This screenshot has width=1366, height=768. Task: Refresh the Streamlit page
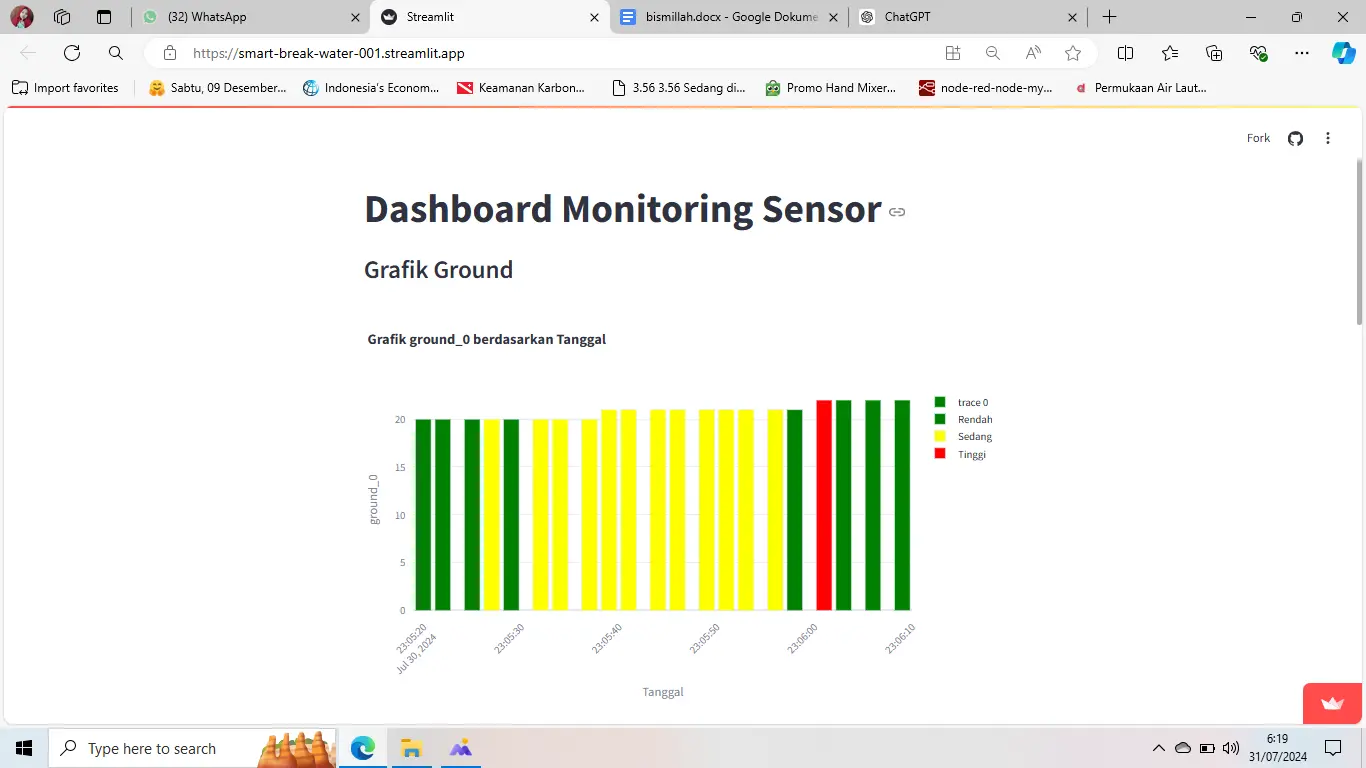72,53
